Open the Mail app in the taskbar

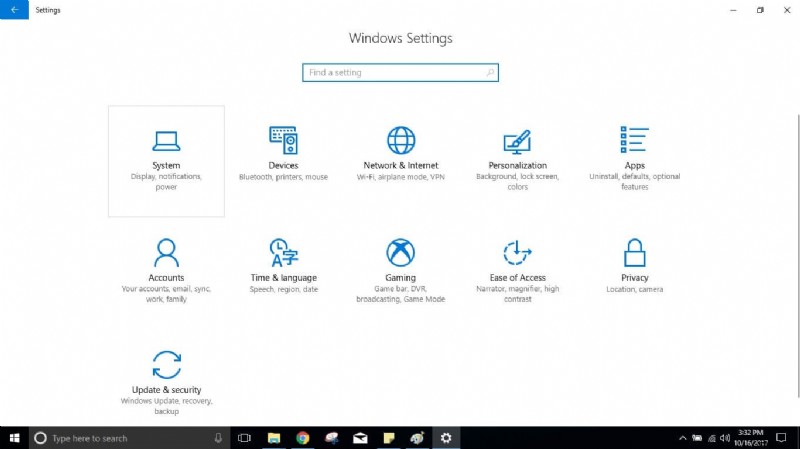pos(360,438)
